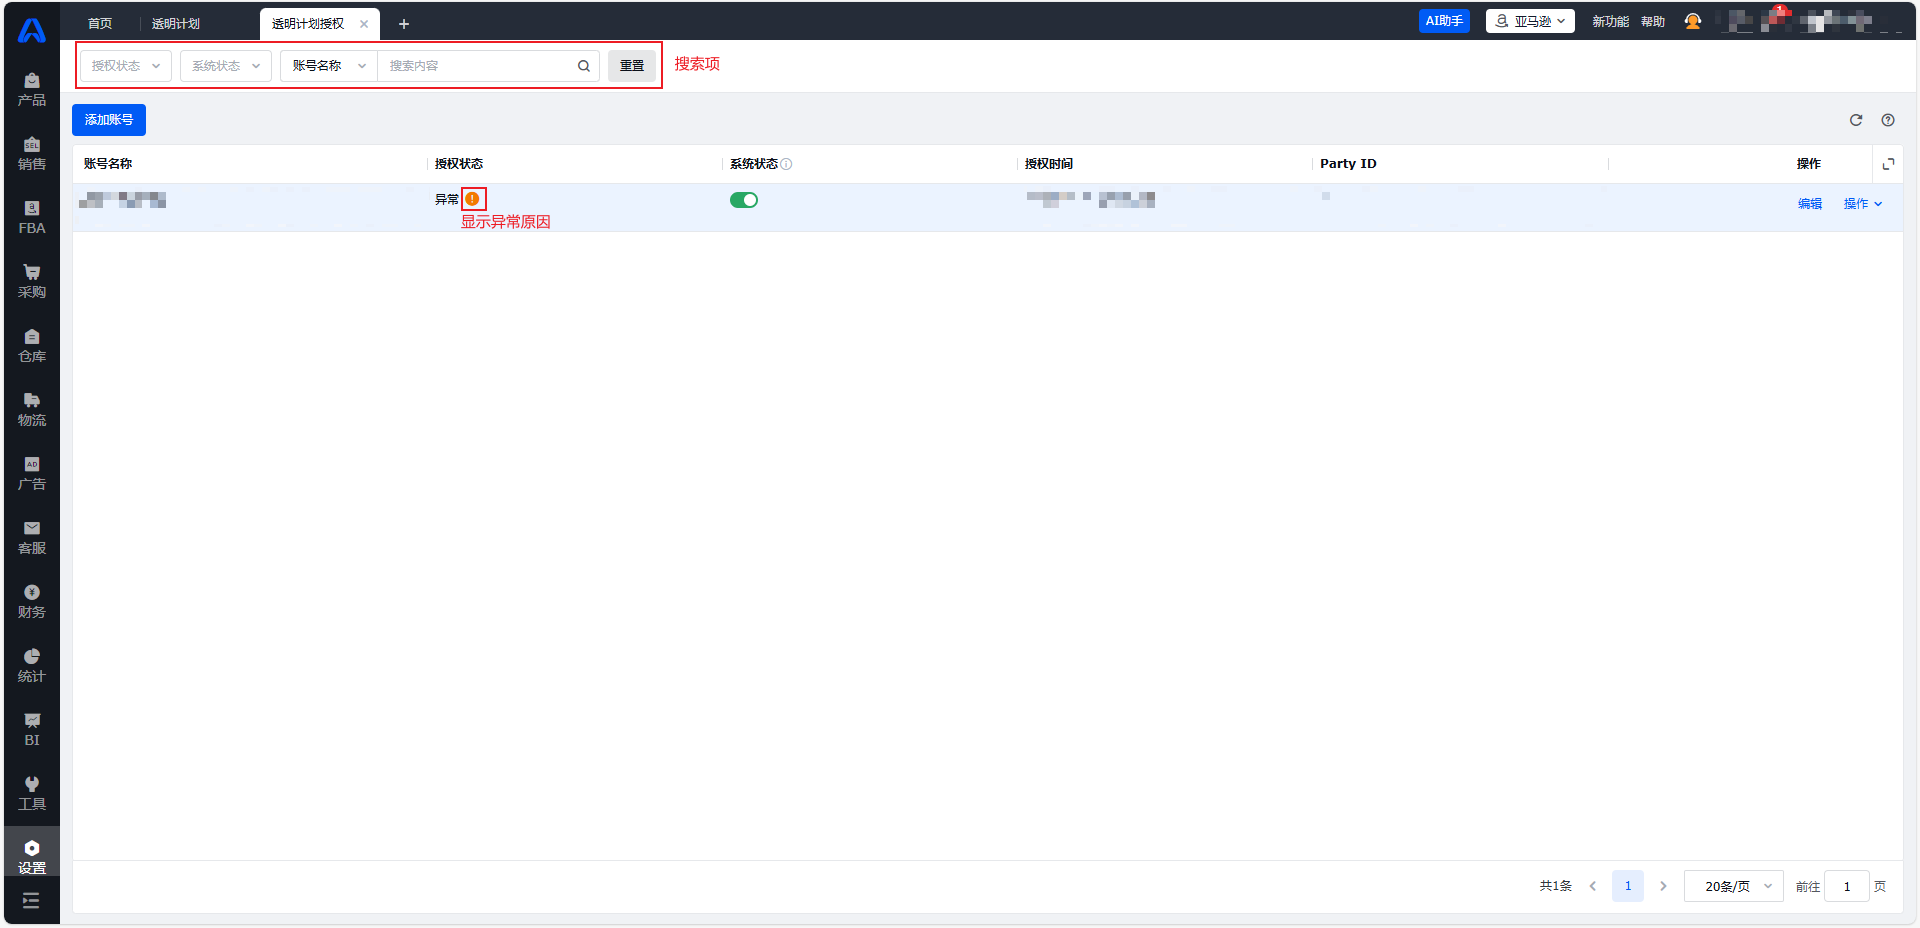The height and width of the screenshot is (928, 1920).
Task: Expand the 授权状态 filter dropdown
Action: click(x=126, y=66)
